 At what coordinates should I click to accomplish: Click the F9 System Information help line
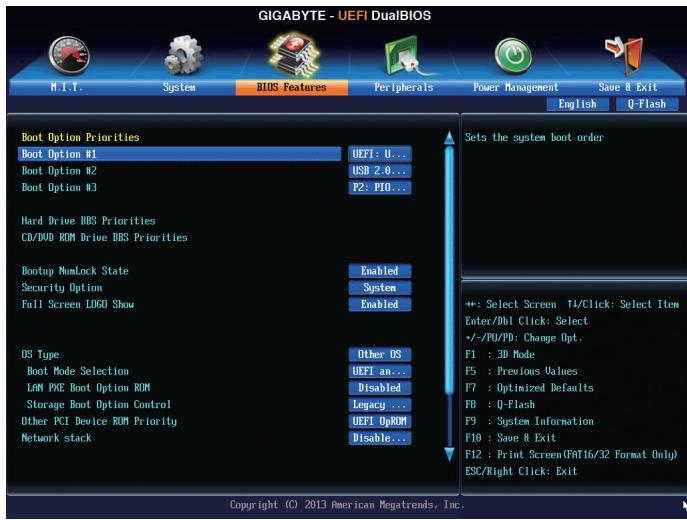point(530,421)
